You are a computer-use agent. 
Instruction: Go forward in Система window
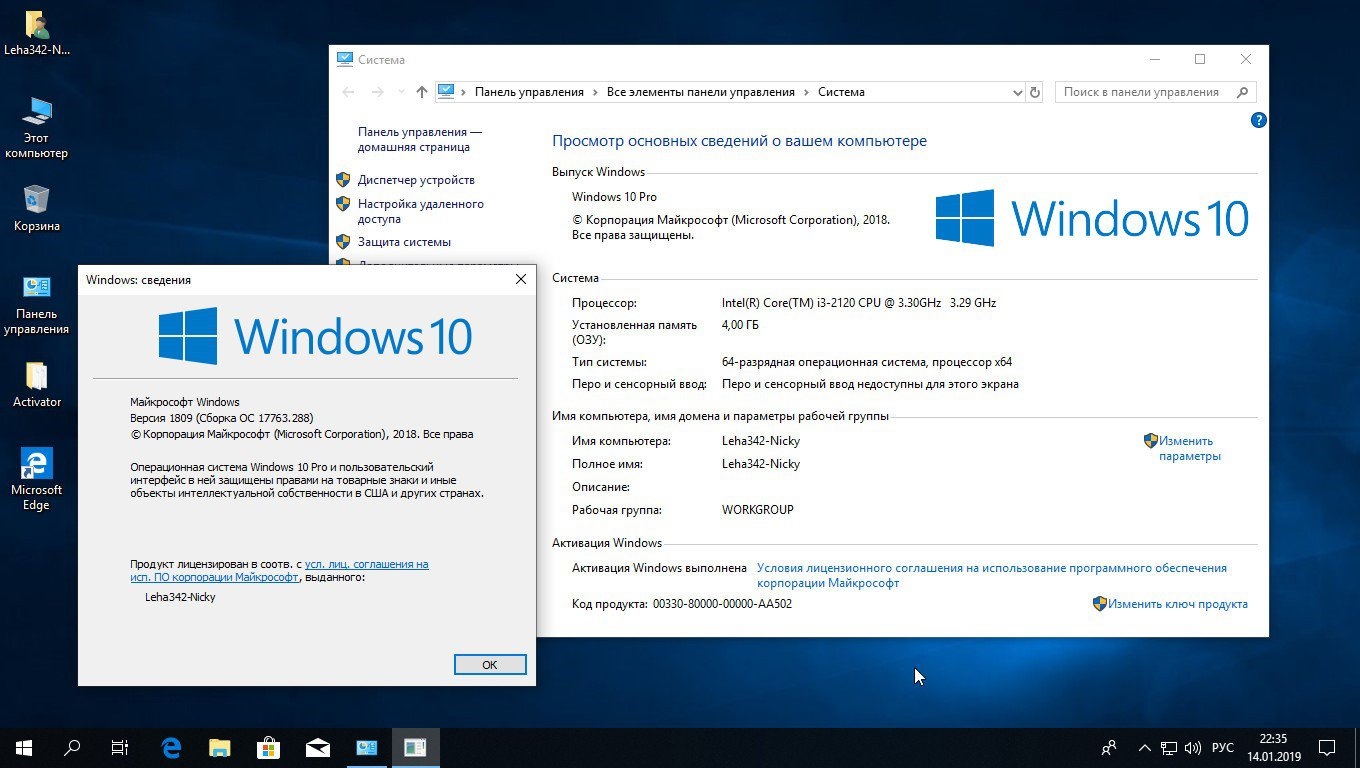[377, 92]
